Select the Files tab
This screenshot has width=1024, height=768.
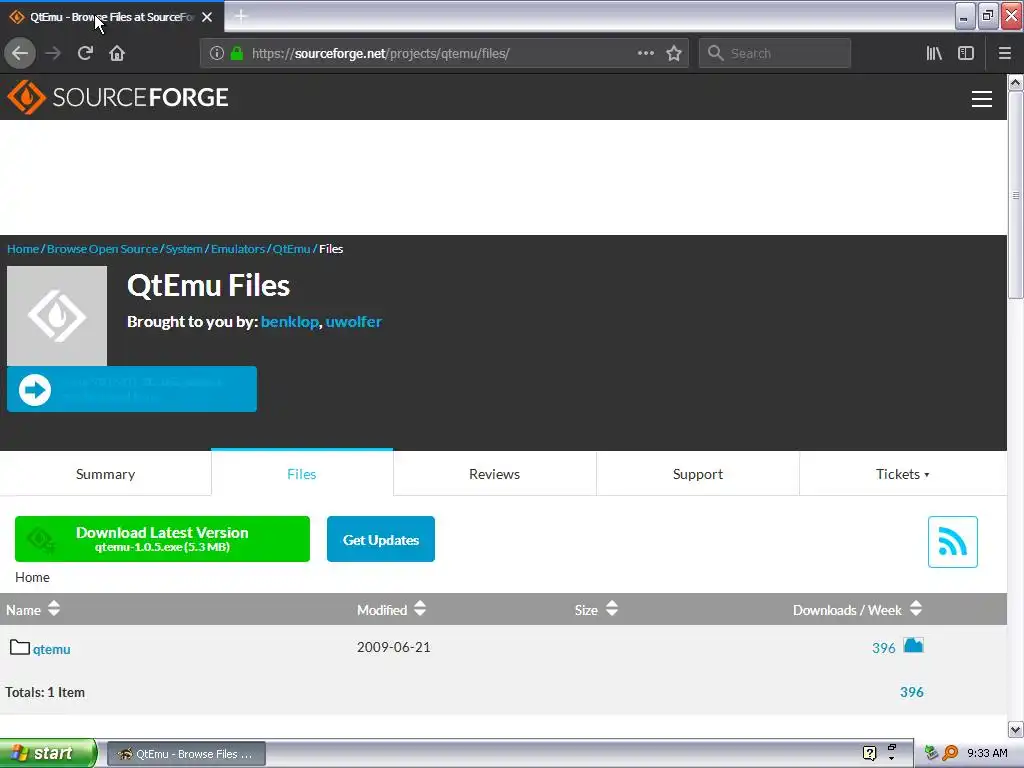302,474
